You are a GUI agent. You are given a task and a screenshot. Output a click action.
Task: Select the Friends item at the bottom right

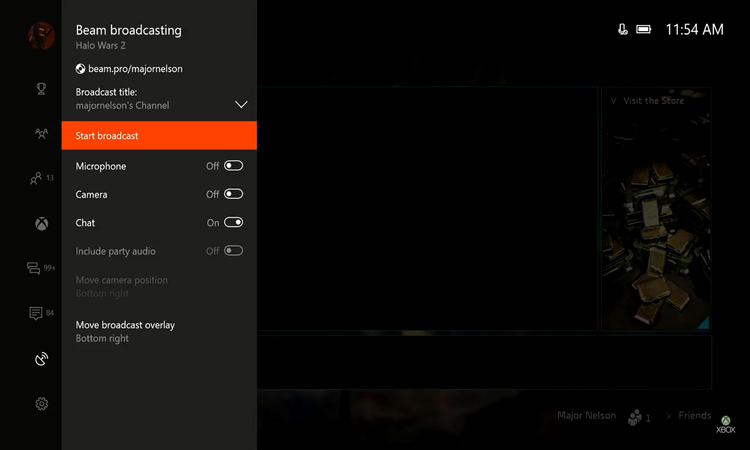coord(694,416)
